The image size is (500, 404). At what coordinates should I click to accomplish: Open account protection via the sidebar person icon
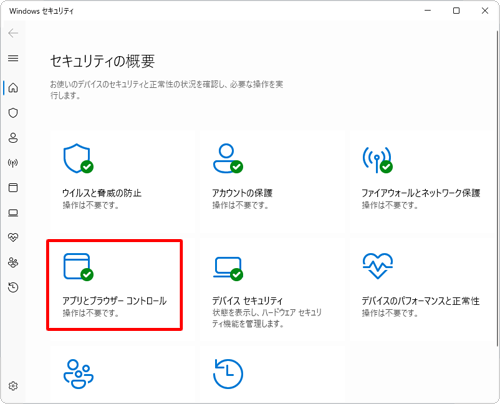13,138
